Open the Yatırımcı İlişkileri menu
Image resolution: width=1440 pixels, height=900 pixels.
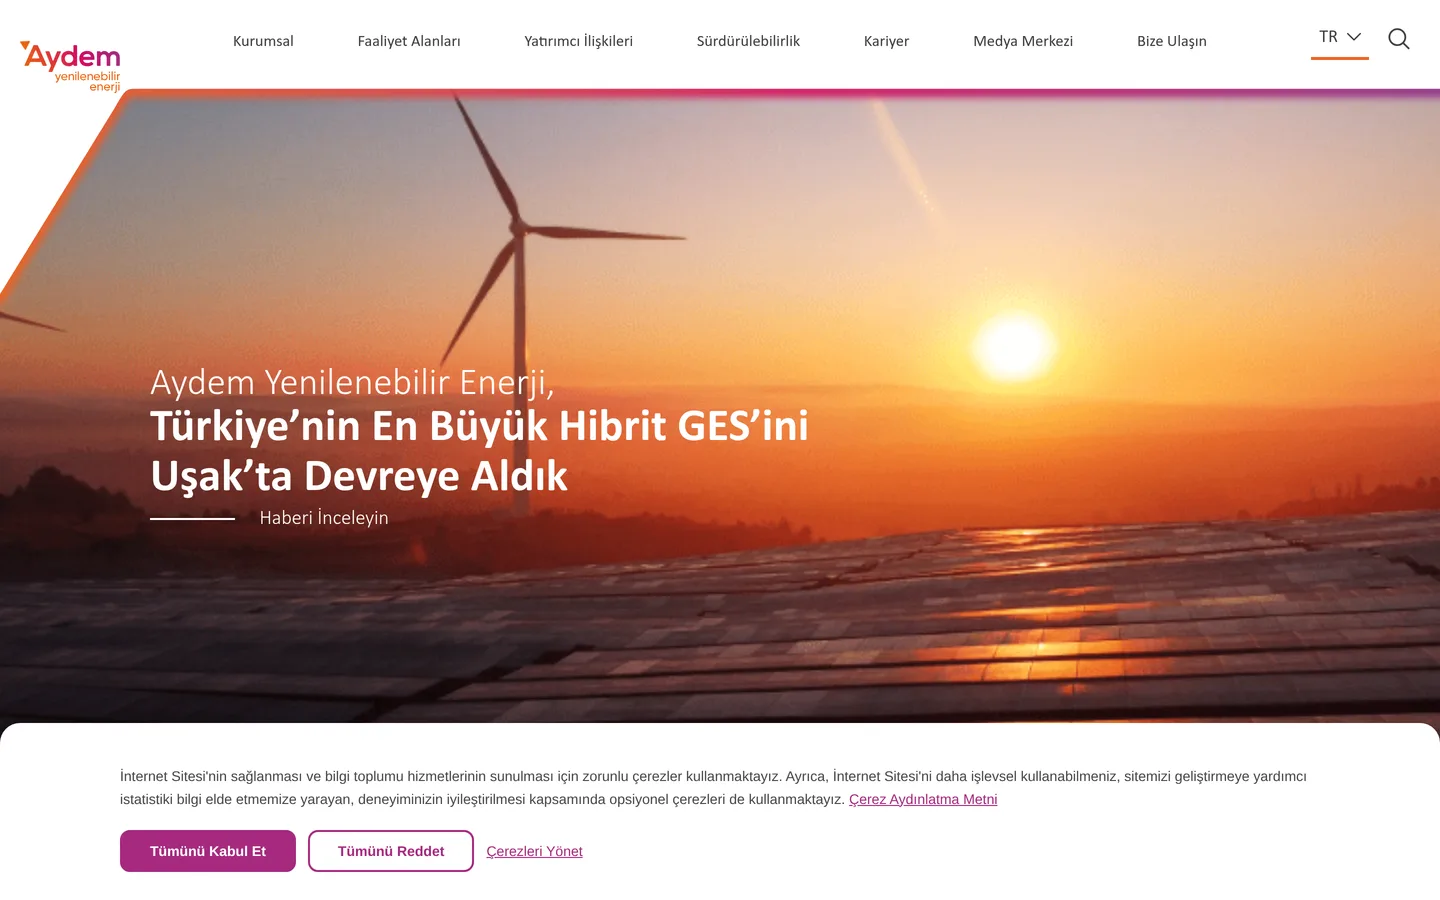tap(579, 41)
